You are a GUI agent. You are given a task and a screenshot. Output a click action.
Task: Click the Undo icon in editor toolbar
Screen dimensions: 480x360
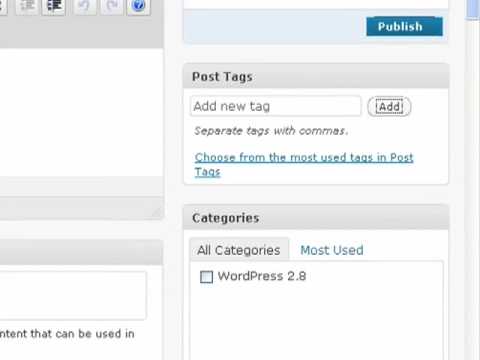(84, 6)
